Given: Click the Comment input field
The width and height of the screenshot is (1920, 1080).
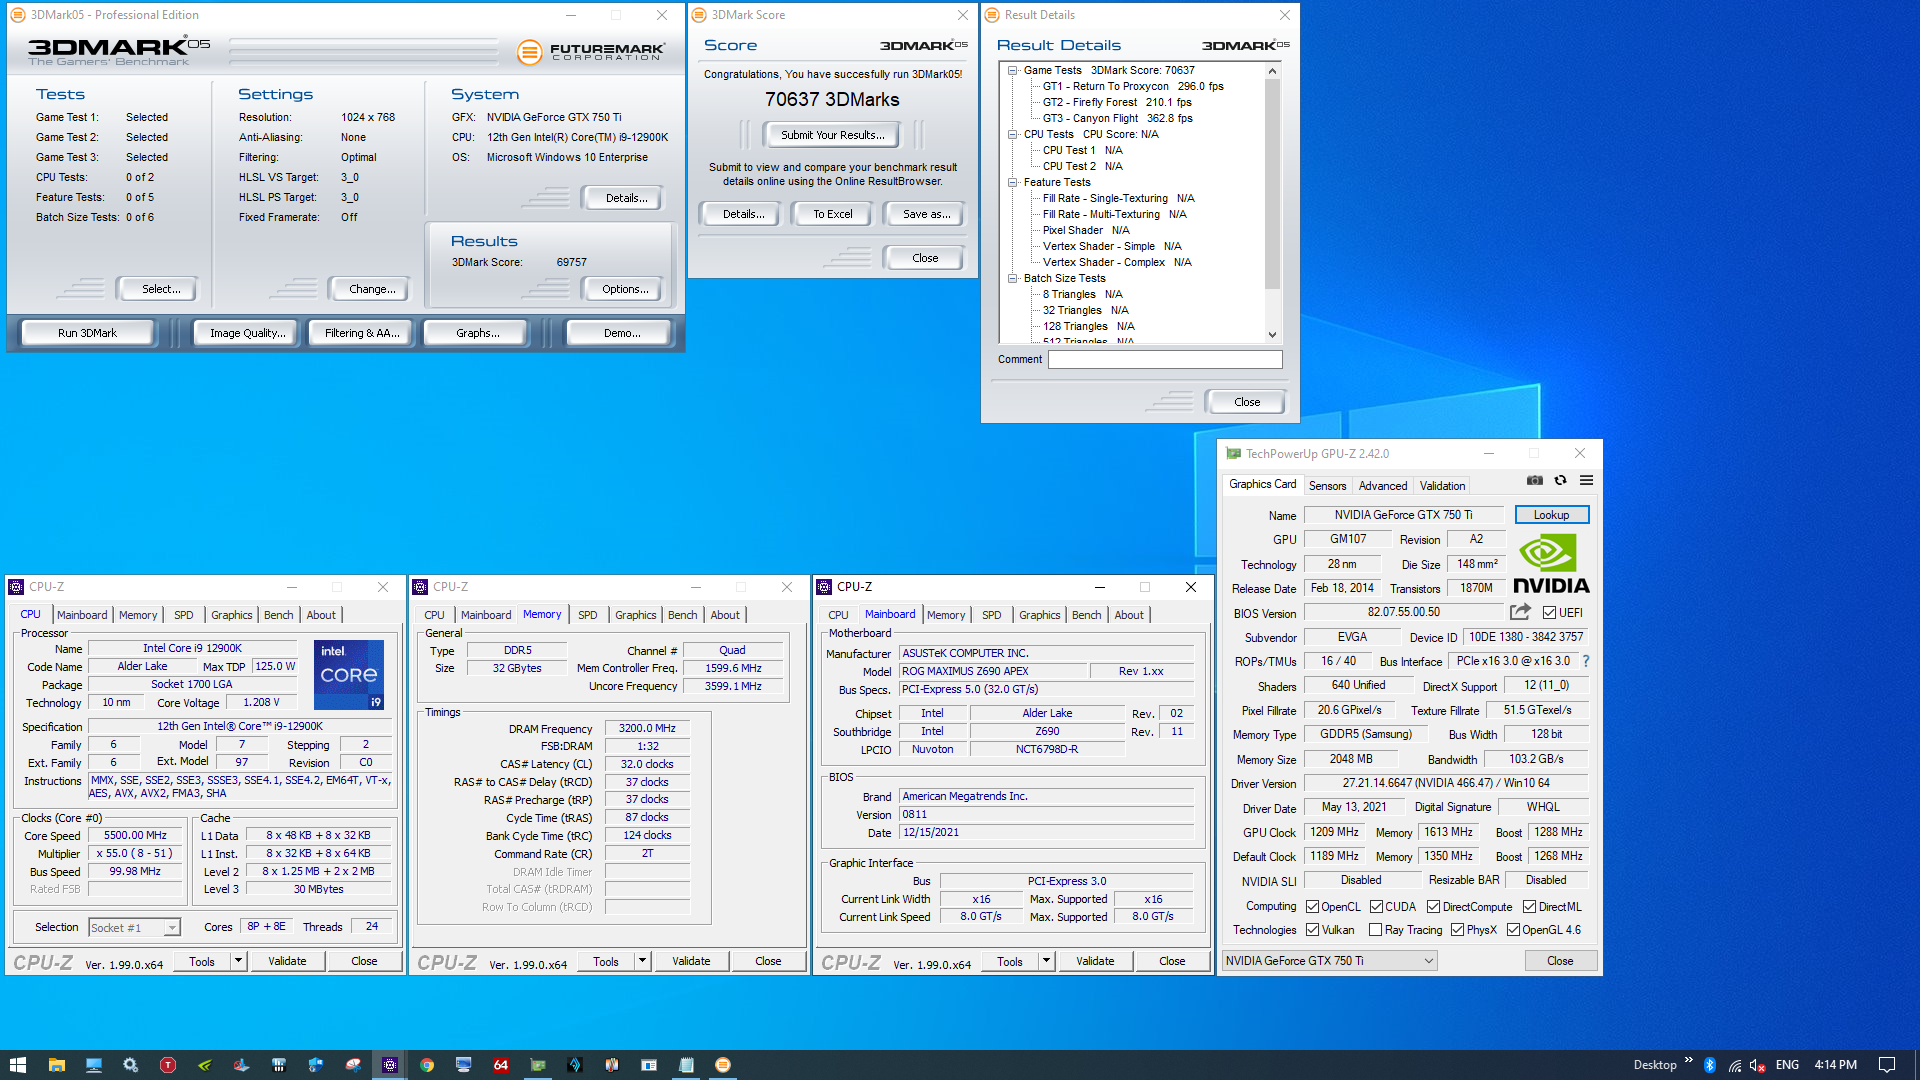Looking at the screenshot, I should 1165,359.
